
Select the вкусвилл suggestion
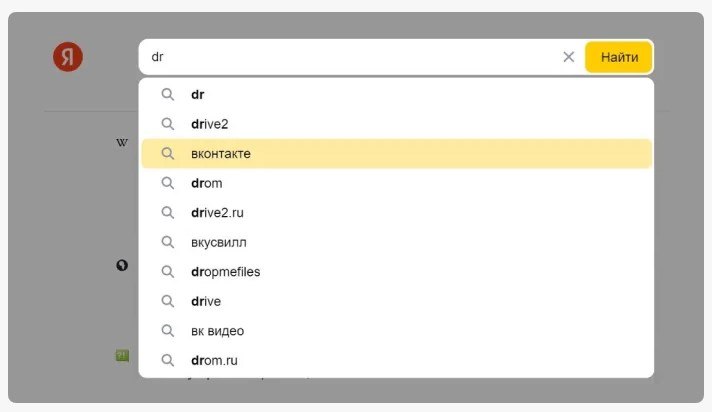coord(396,242)
